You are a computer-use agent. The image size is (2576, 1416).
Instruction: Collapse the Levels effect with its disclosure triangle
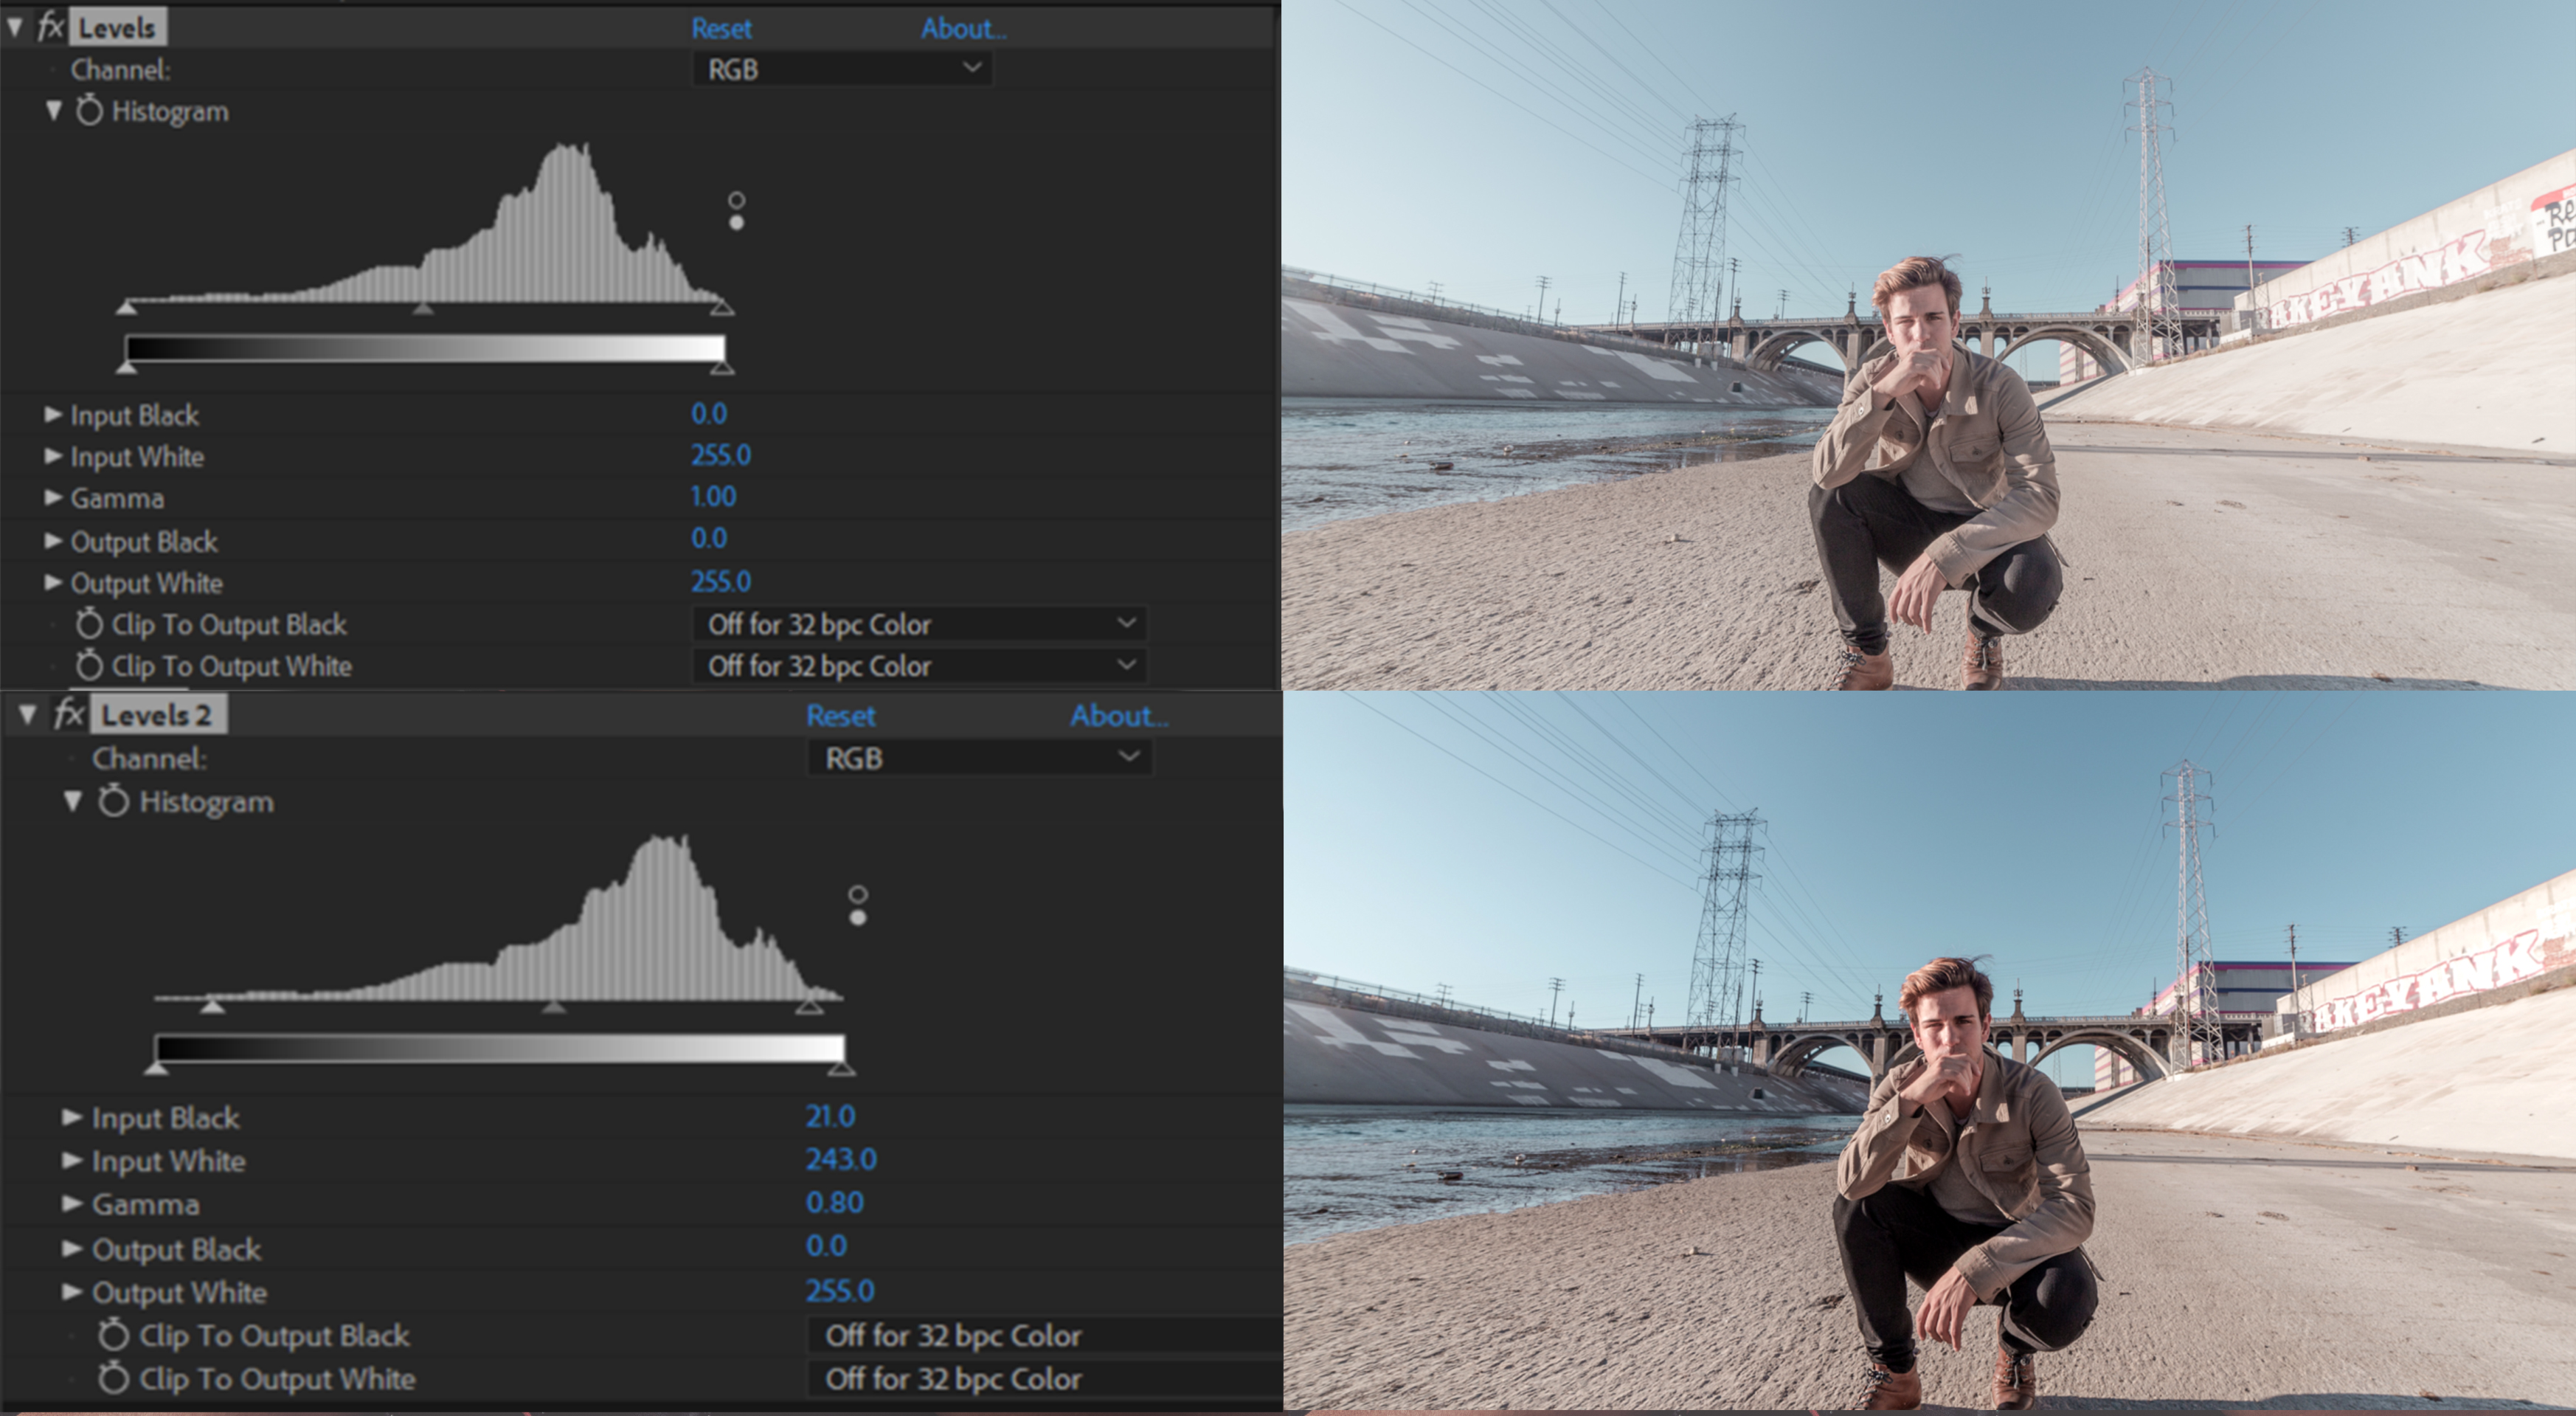pyautogui.click(x=14, y=27)
